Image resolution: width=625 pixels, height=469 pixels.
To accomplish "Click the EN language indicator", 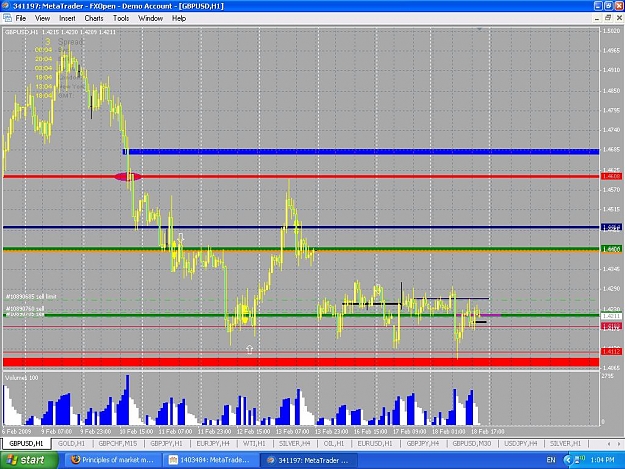I will (x=551, y=460).
